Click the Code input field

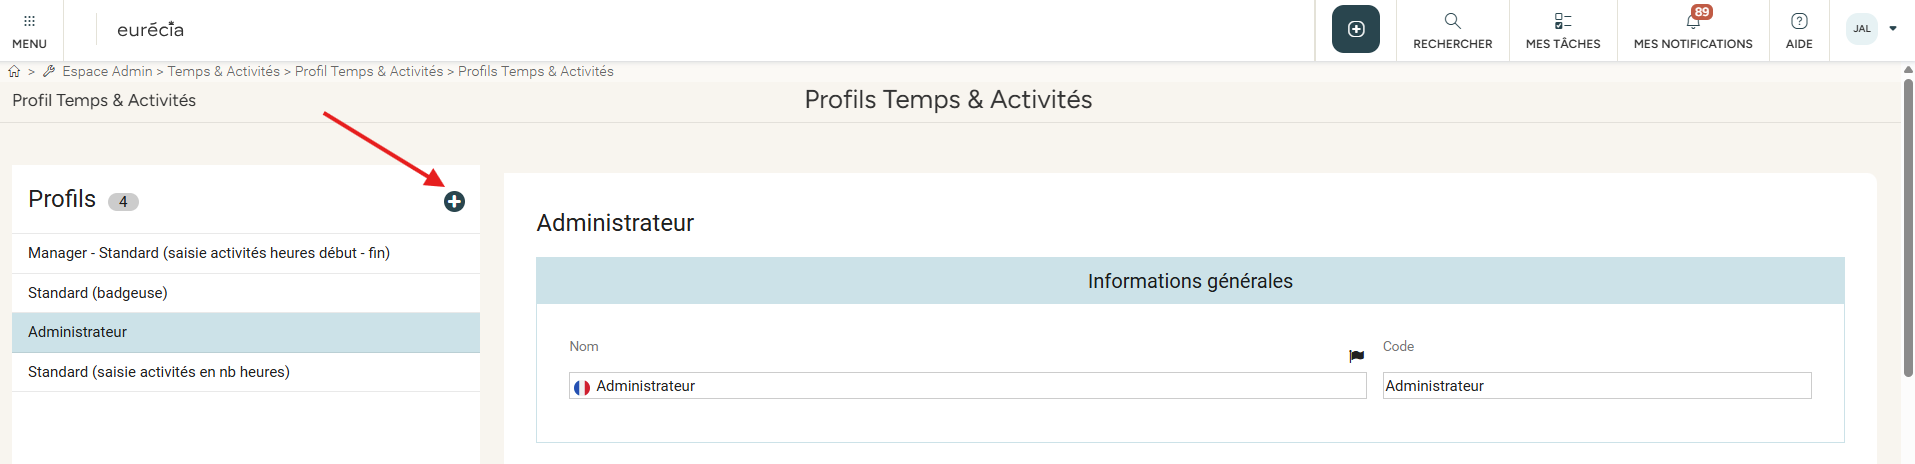coord(1596,386)
